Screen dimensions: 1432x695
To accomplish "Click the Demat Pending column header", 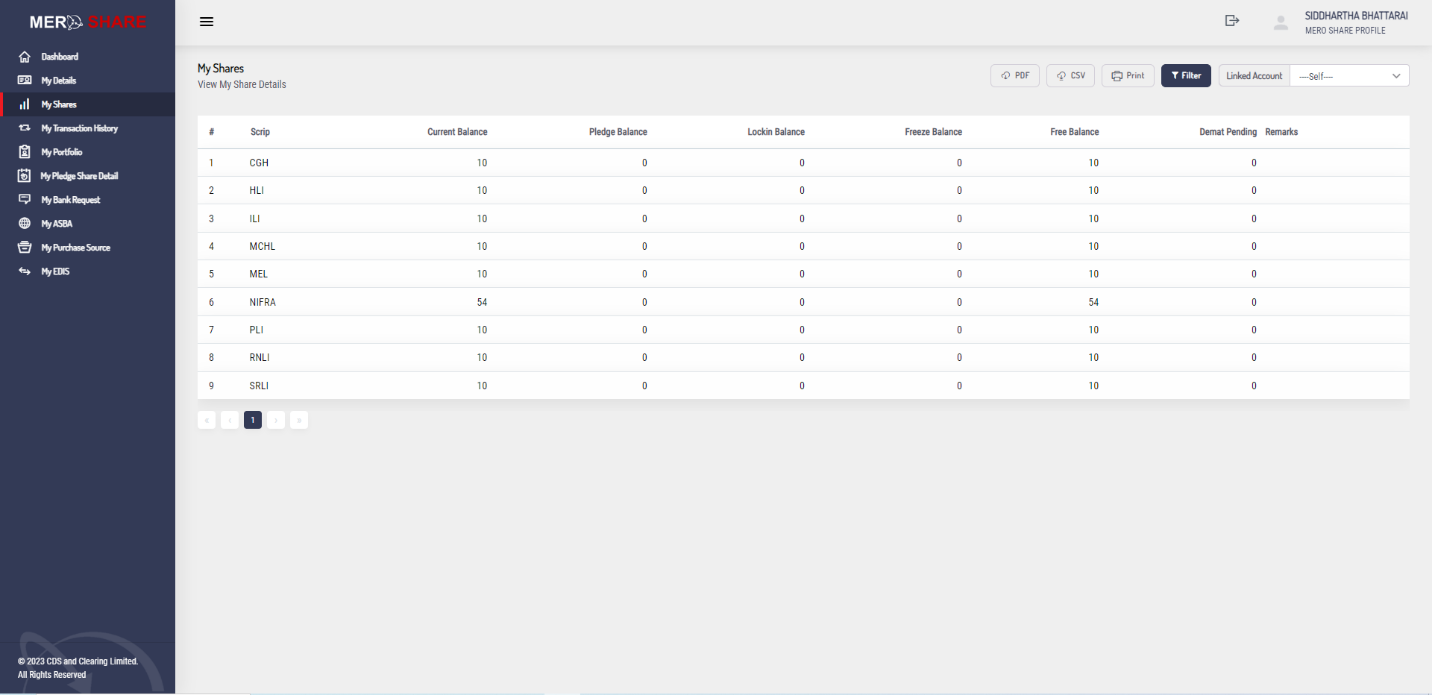I will [1228, 132].
